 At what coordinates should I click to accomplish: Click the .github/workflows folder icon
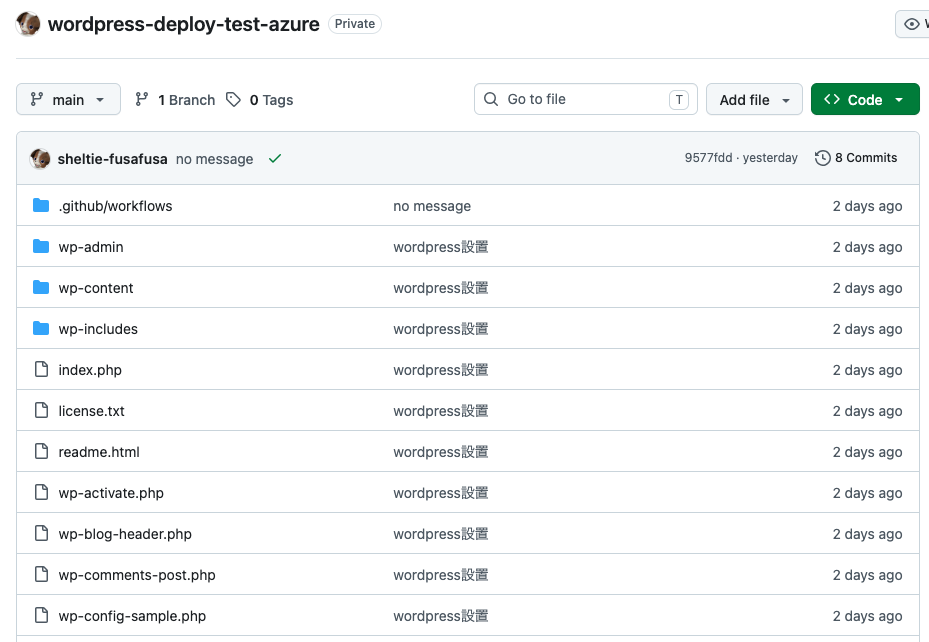point(41,206)
